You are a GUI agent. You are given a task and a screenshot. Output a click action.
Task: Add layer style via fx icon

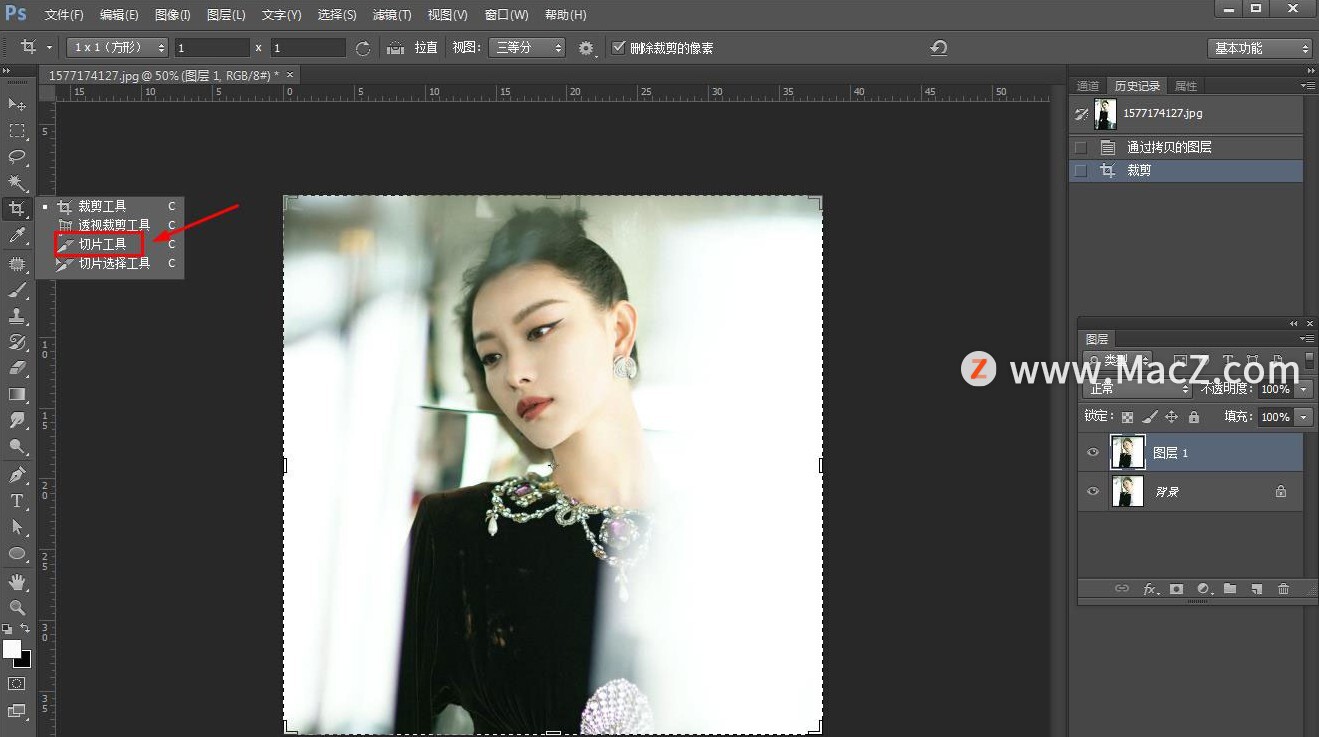[1150, 589]
